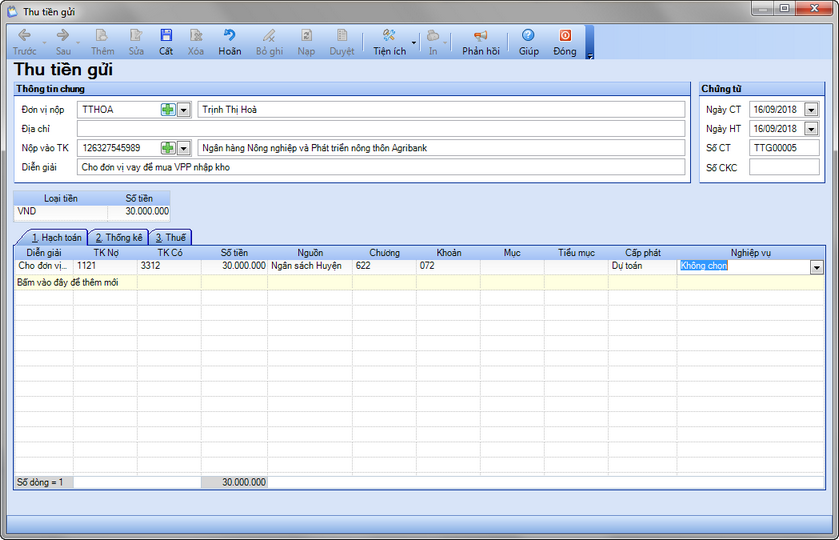Open the Tiện ích utilities tool
Screen dimensions: 839x540
coord(389,35)
